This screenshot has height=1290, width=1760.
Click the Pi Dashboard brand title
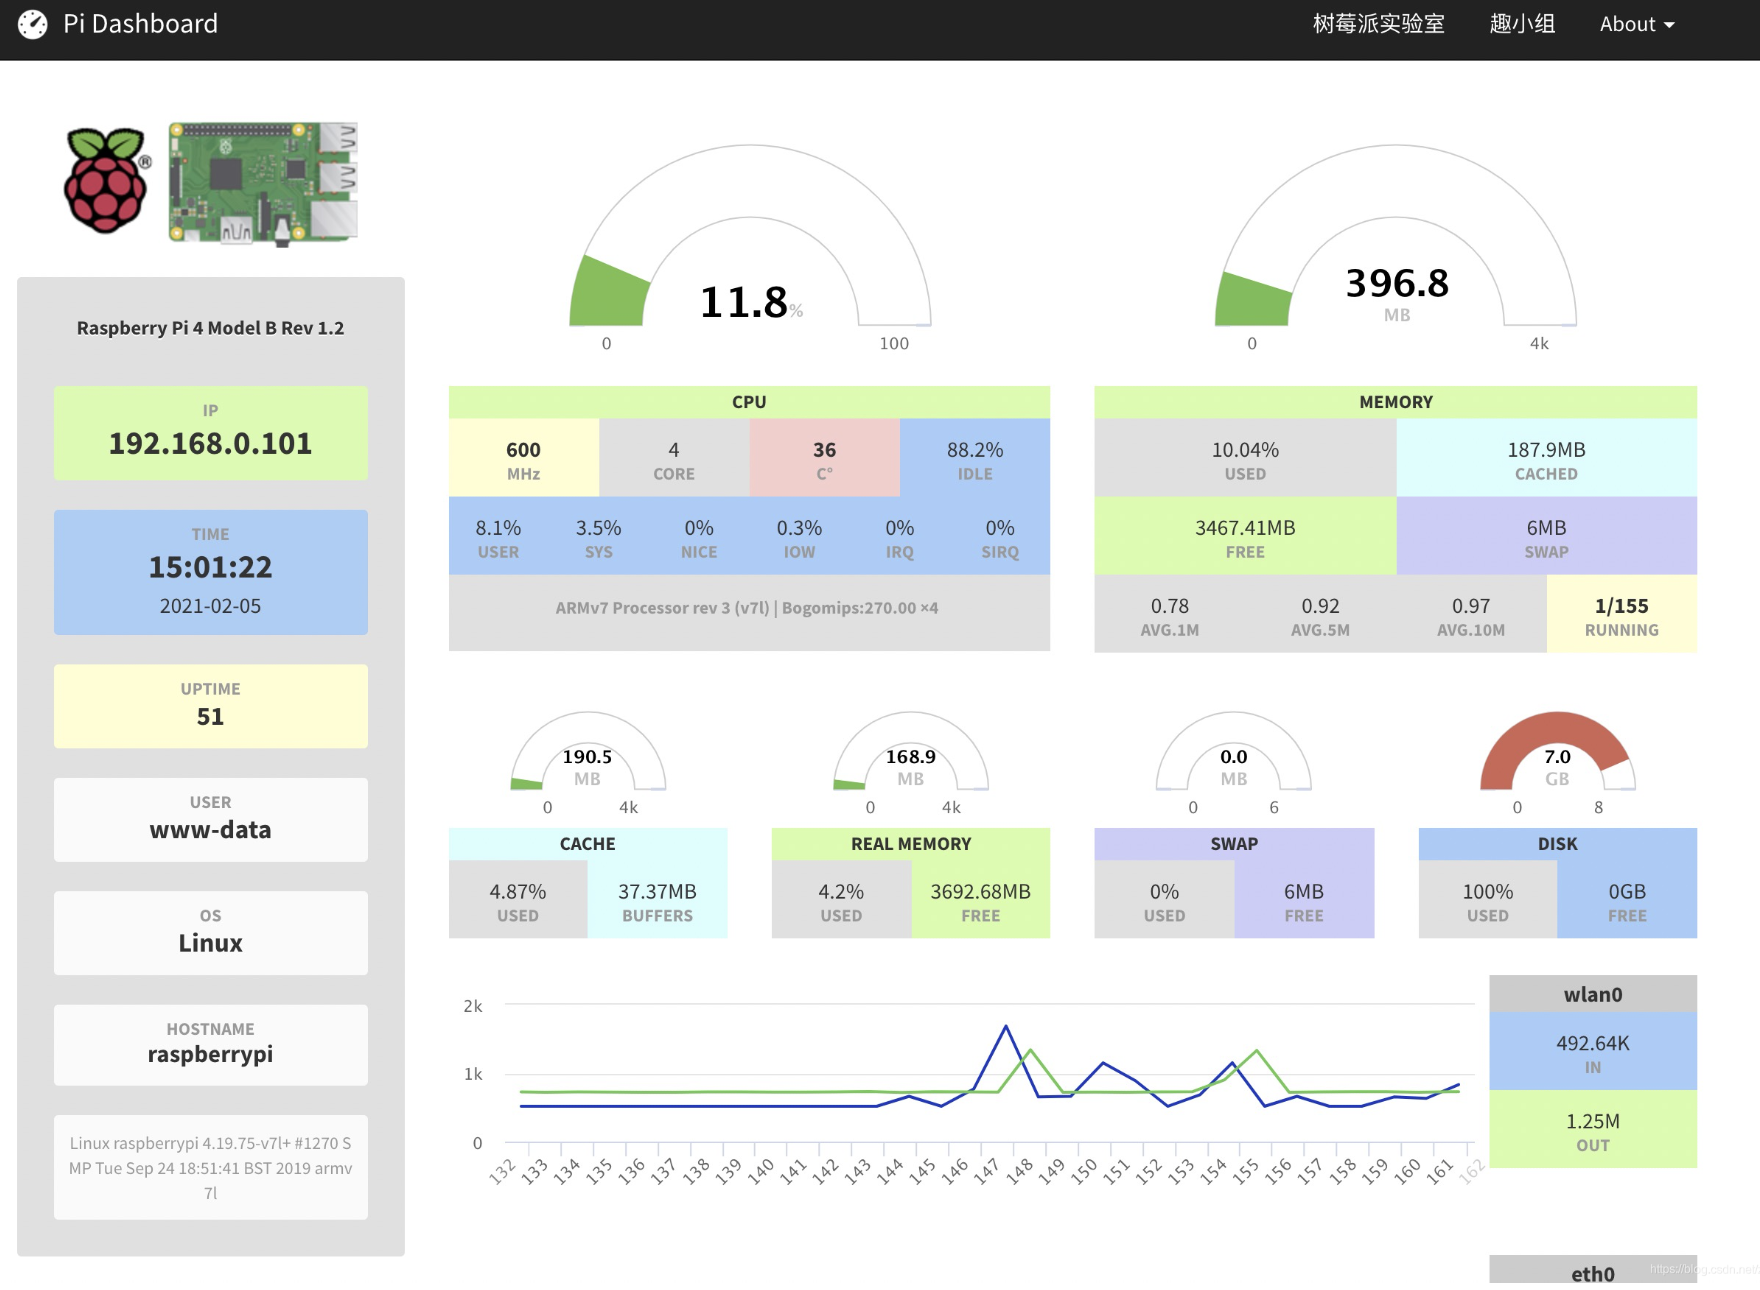(x=140, y=24)
